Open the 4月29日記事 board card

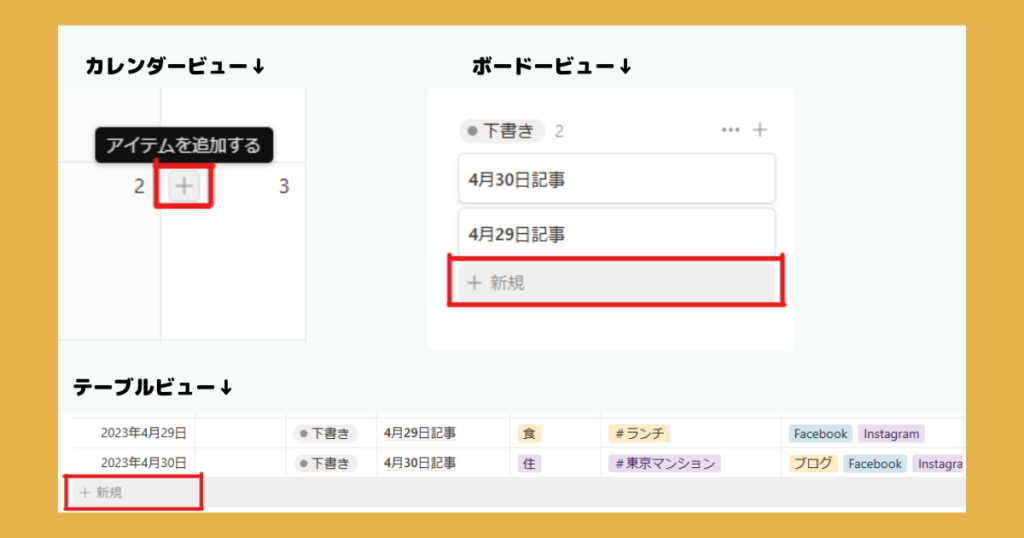pyautogui.click(x=616, y=235)
